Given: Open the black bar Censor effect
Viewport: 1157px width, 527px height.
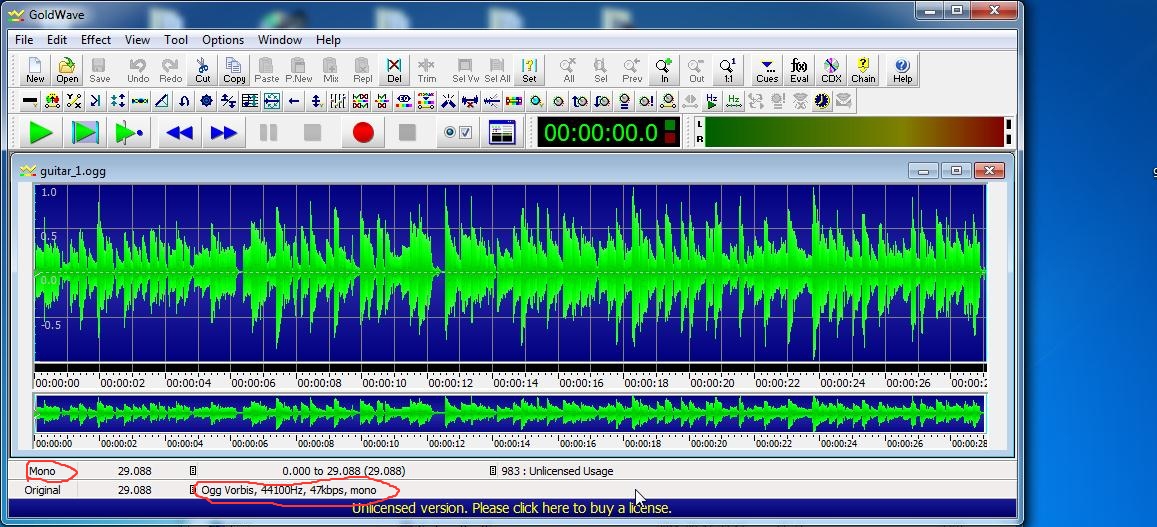Looking at the screenshot, I should [x=30, y=101].
